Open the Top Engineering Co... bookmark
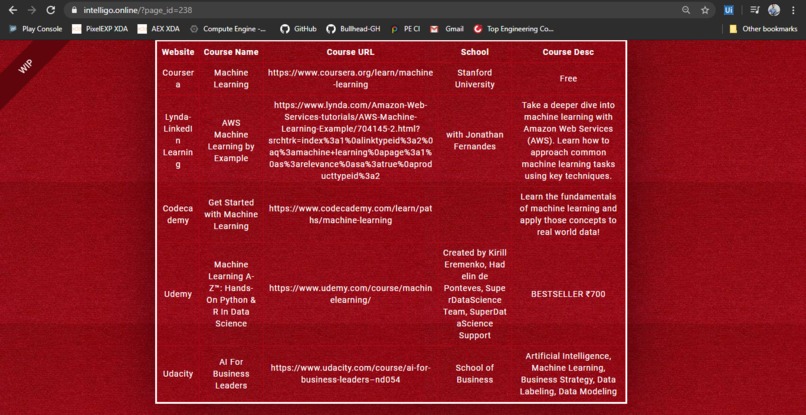806x415 pixels. (x=514, y=29)
